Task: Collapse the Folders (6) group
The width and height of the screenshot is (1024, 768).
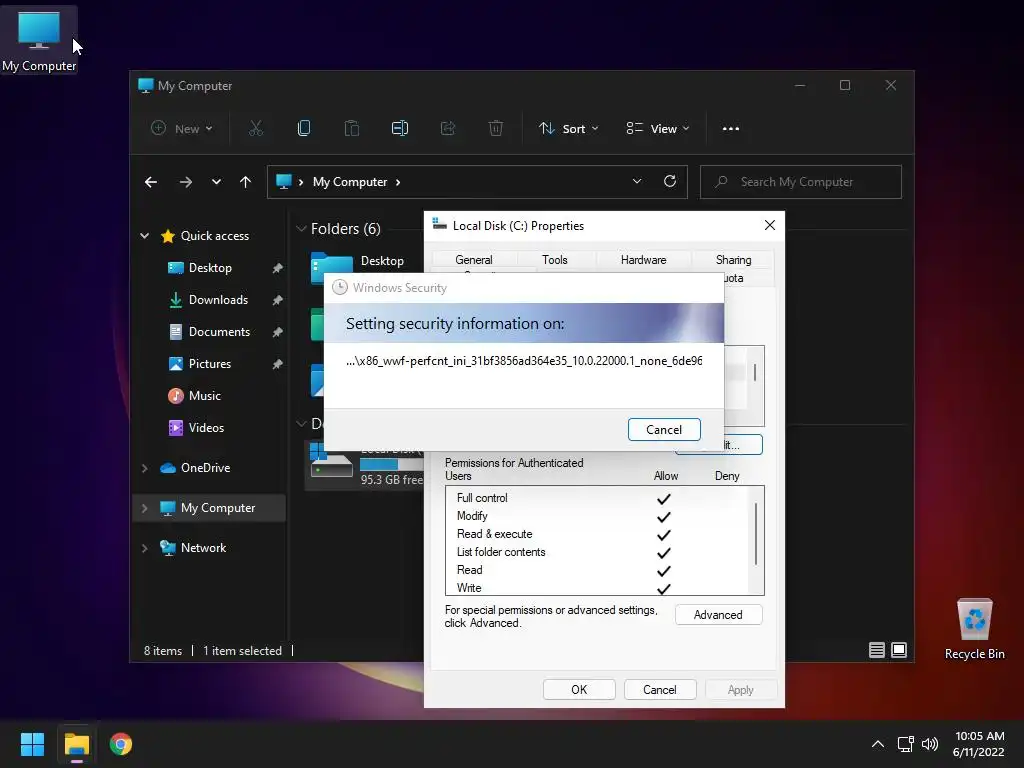Action: pos(301,229)
